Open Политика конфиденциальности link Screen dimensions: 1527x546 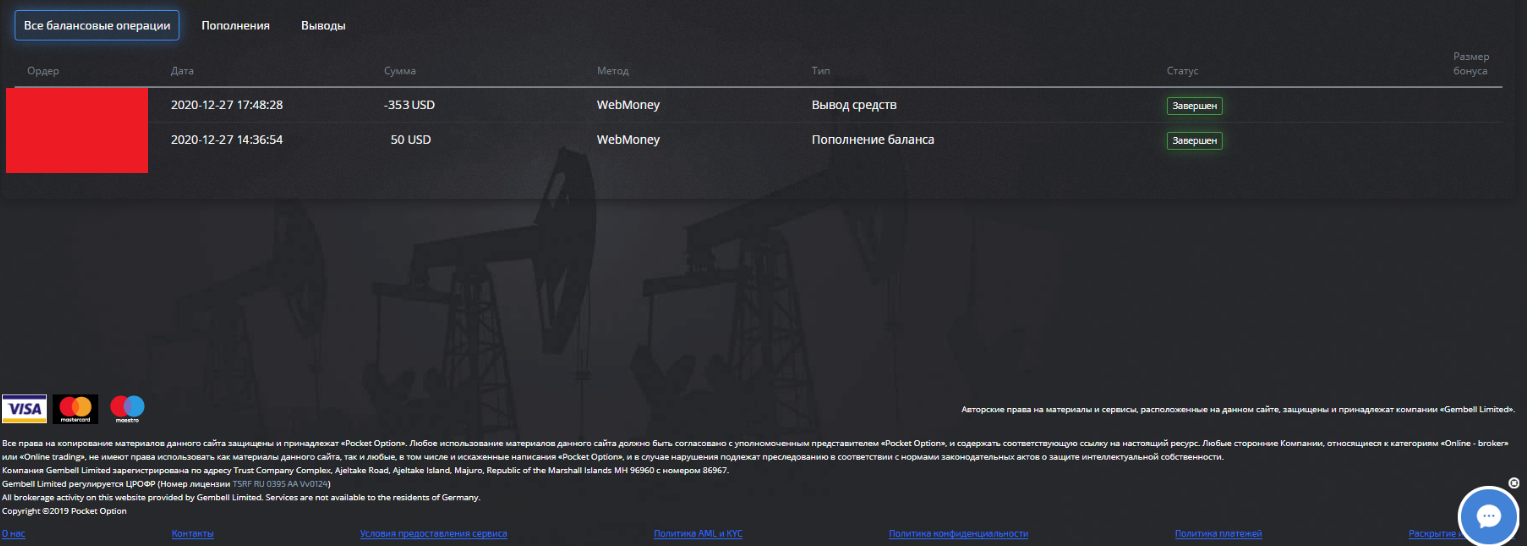point(958,534)
